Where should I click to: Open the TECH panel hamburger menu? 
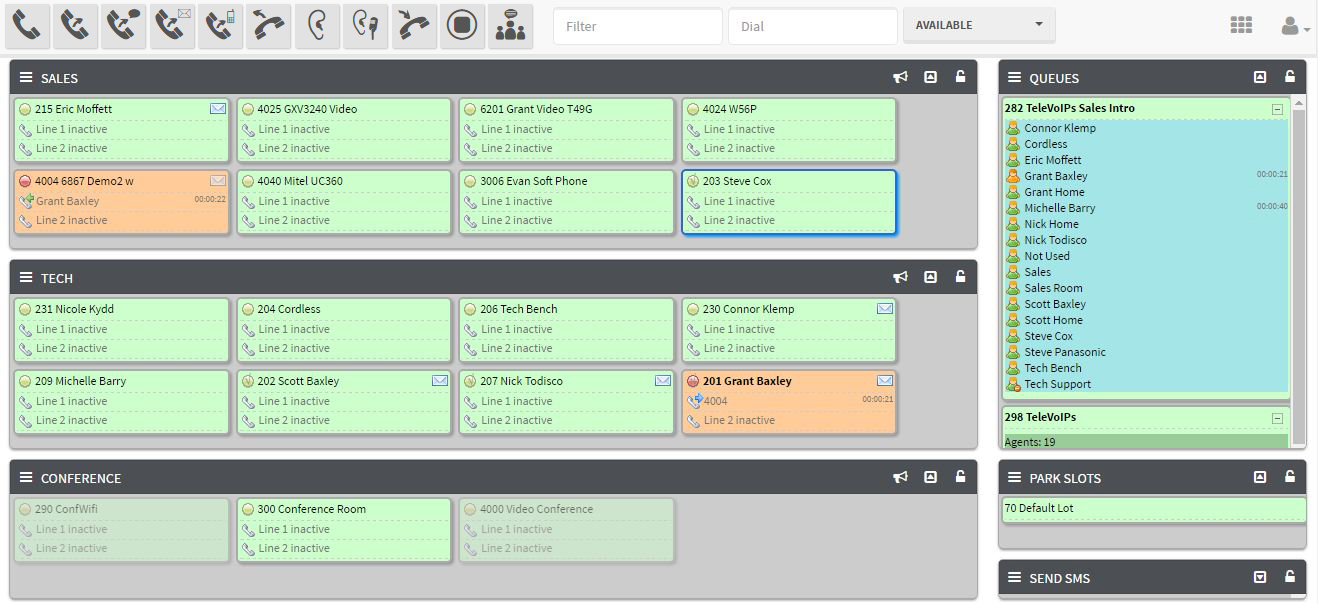(24, 277)
